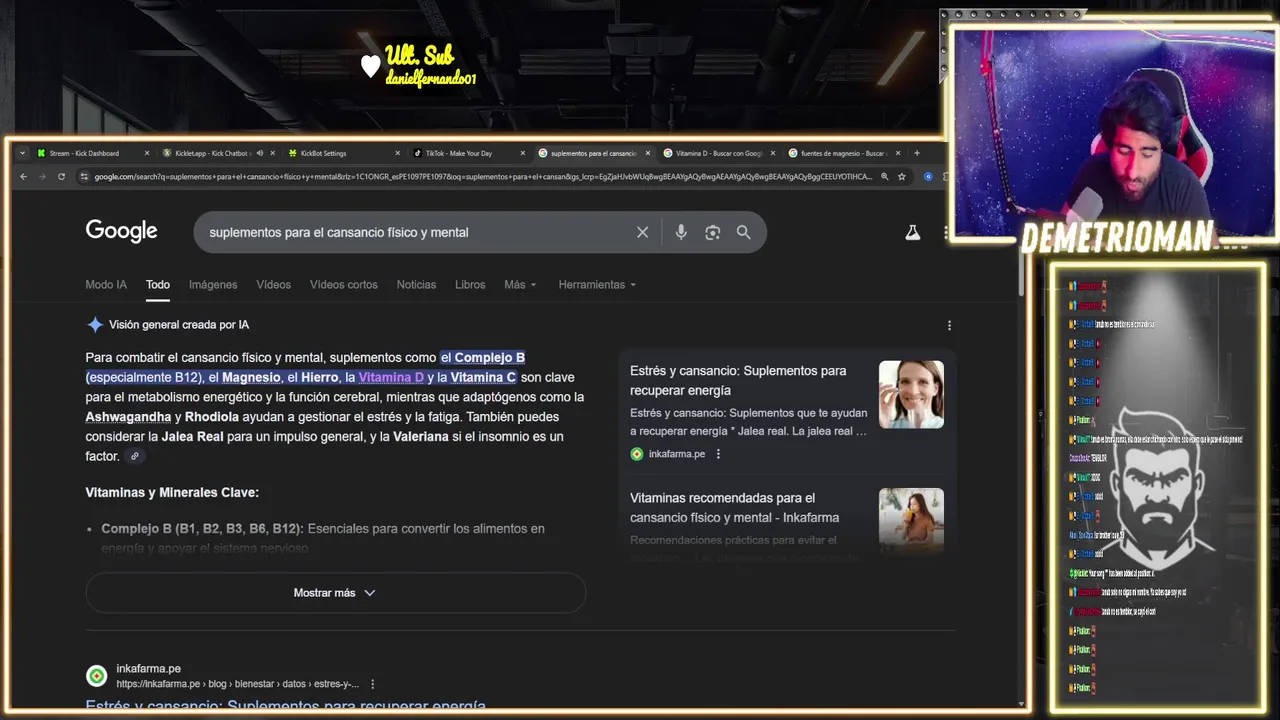Search by image with Lens icon

[712, 232]
